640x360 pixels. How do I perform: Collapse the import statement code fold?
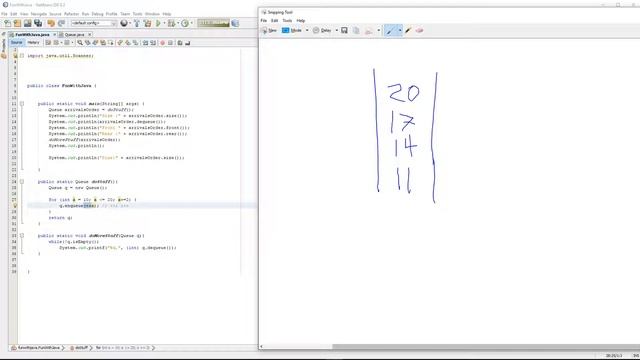[22, 56]
